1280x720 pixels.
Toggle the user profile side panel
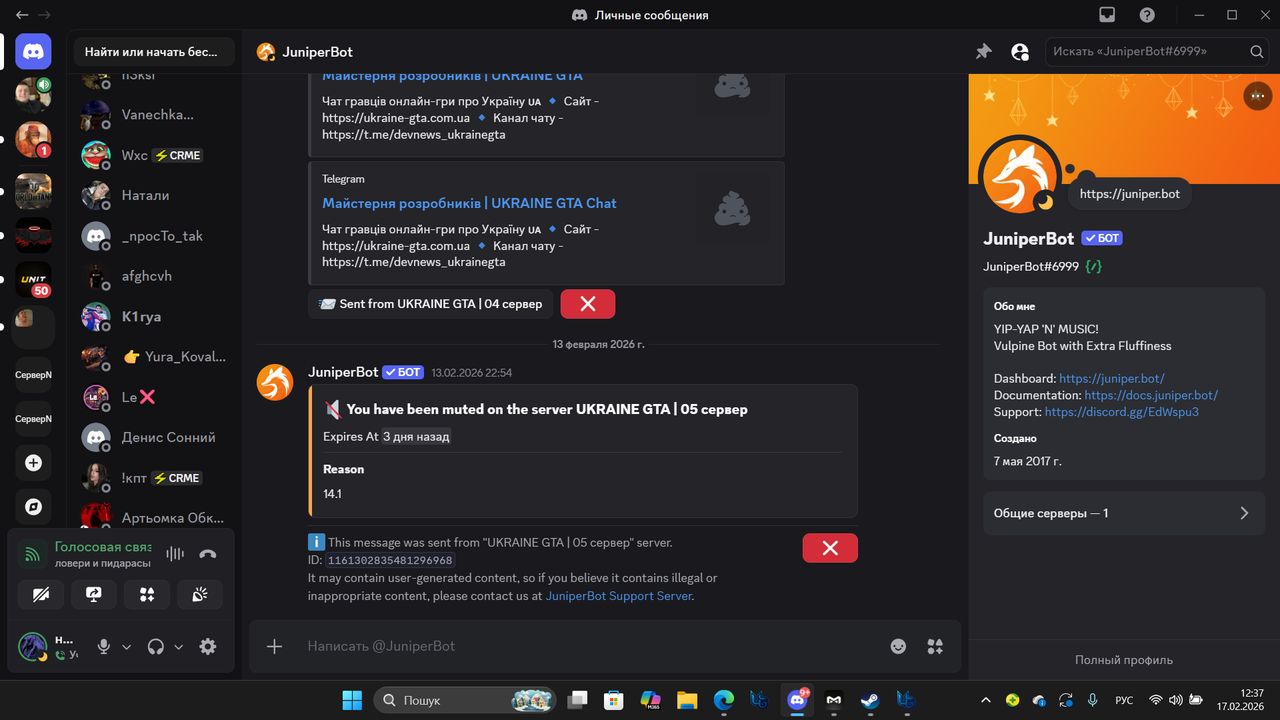1020,52
